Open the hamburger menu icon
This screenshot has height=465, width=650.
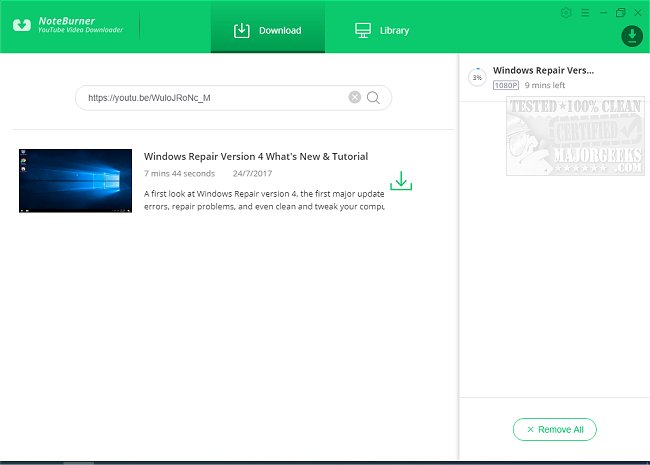point(585,13)
